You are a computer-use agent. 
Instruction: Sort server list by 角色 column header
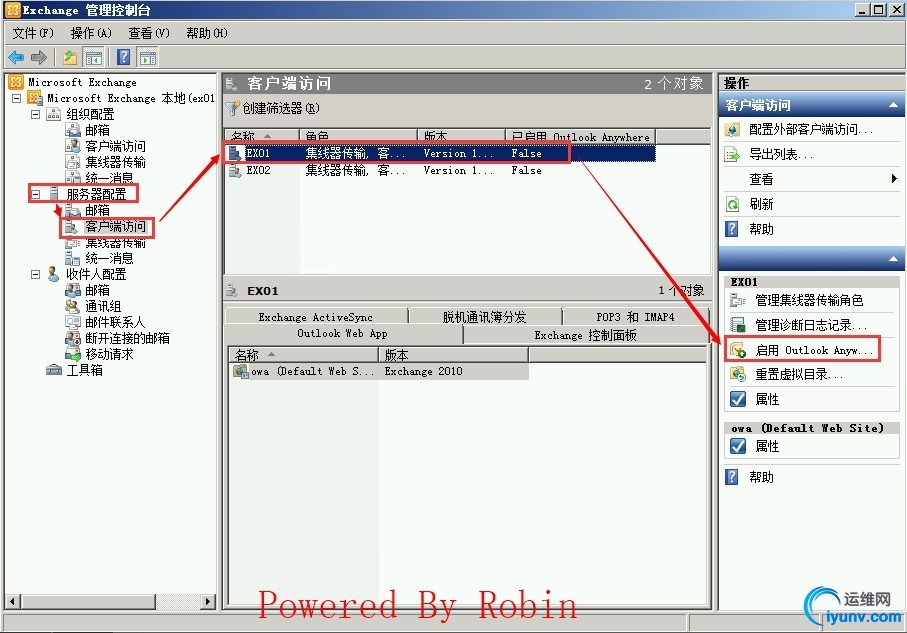coord(358,137)
